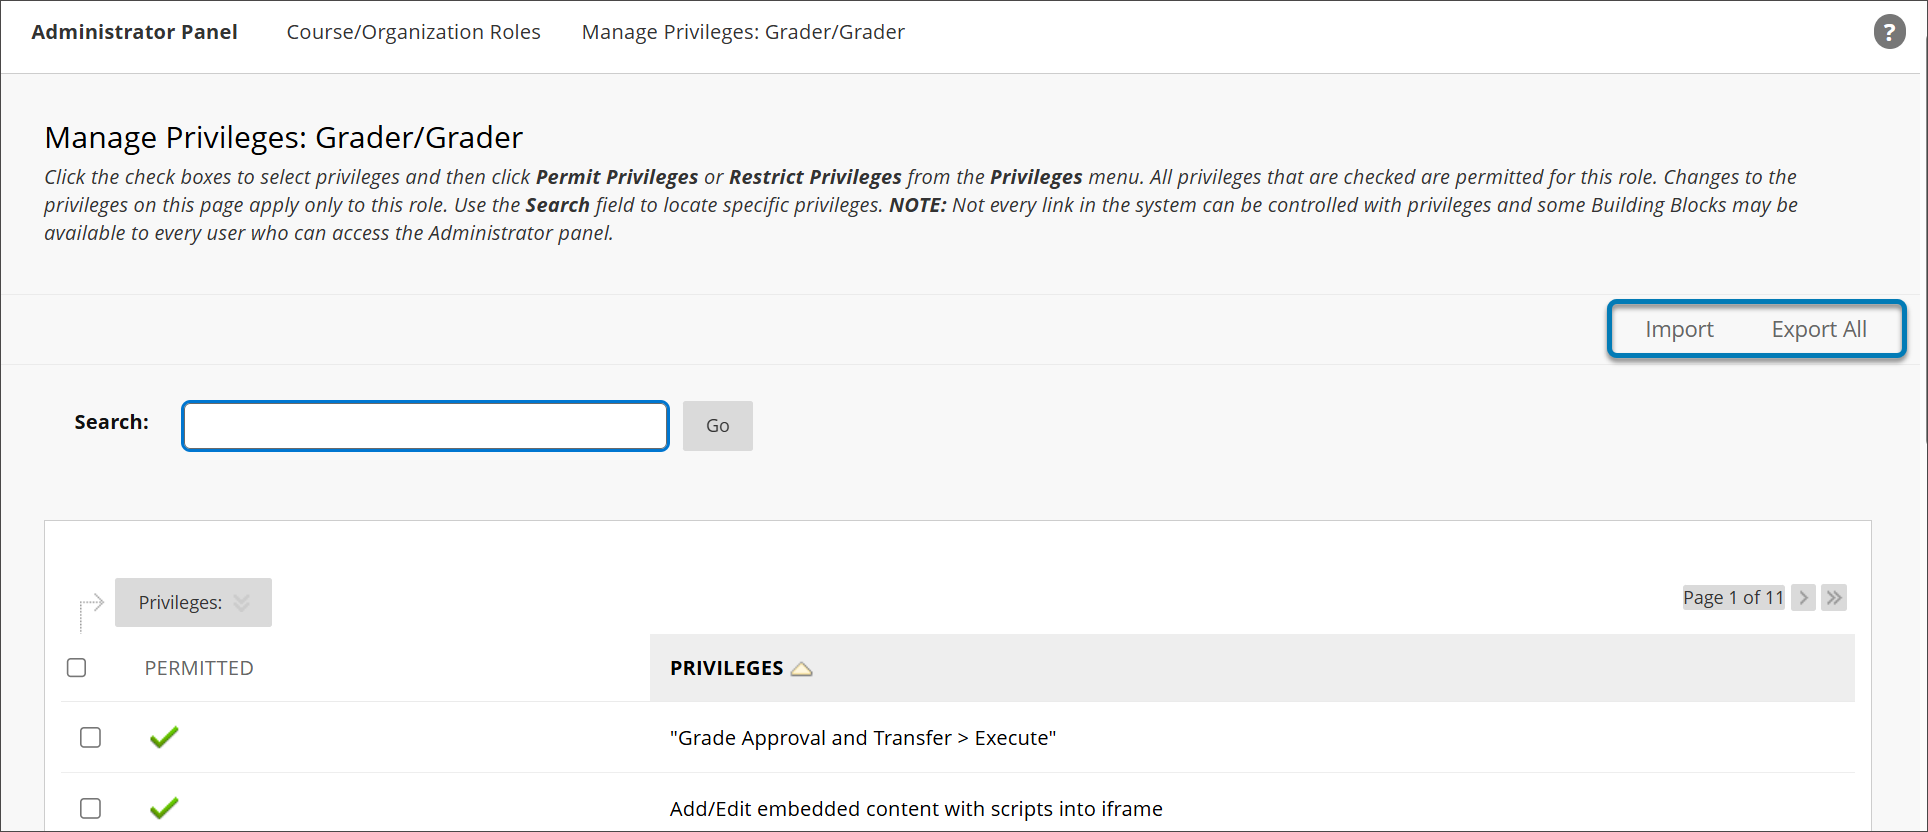Open the Privileges dropdown menu

(193, 602)
